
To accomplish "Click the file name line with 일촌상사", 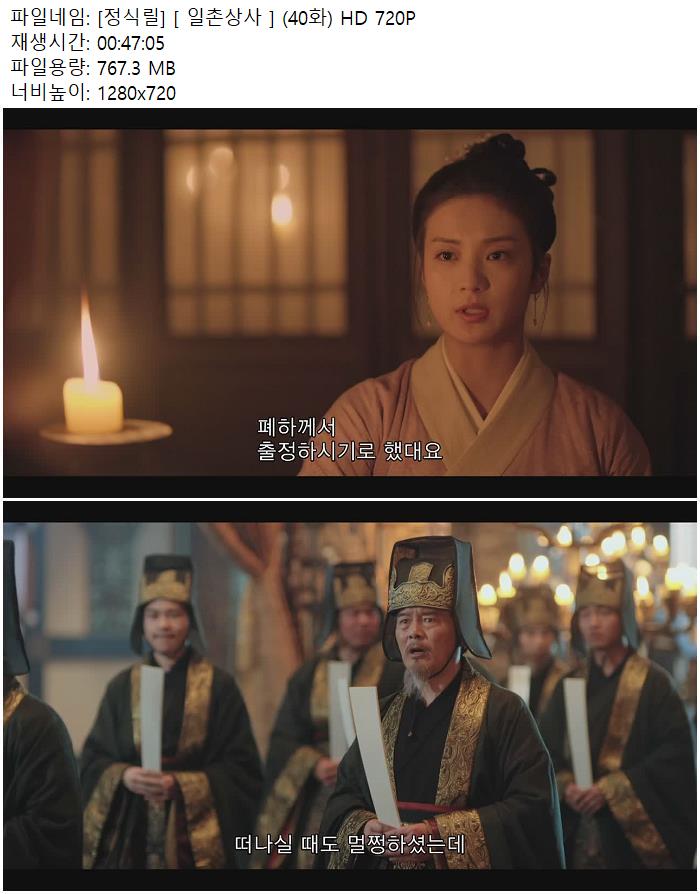I will click(213, 18).
